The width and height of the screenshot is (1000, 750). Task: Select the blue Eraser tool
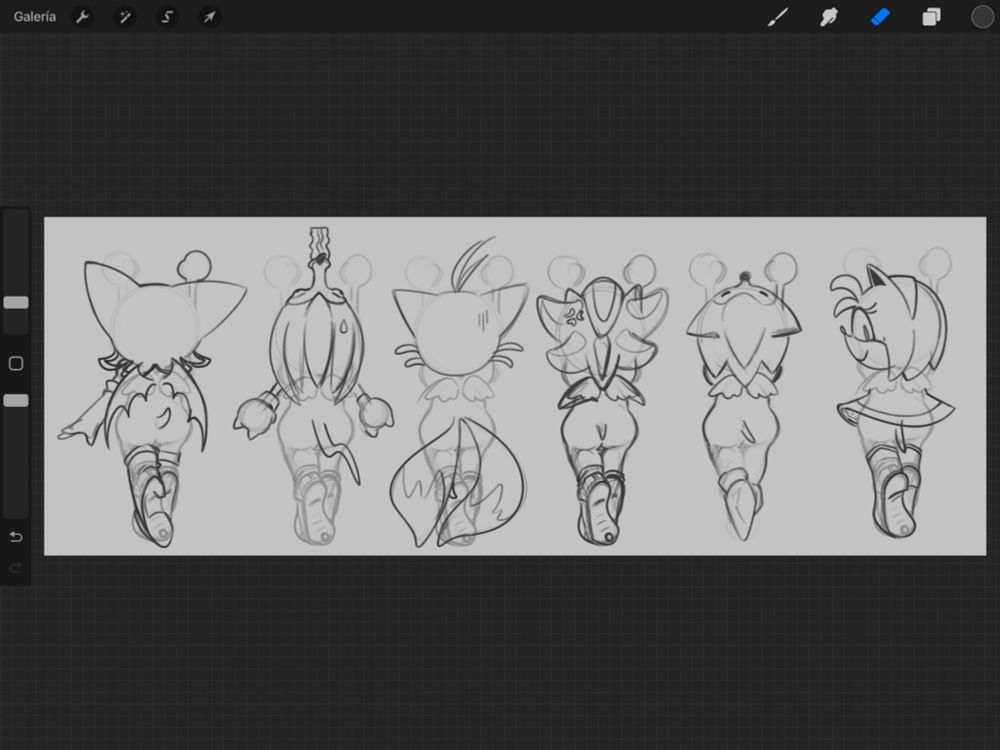click(x=880, y=17)
